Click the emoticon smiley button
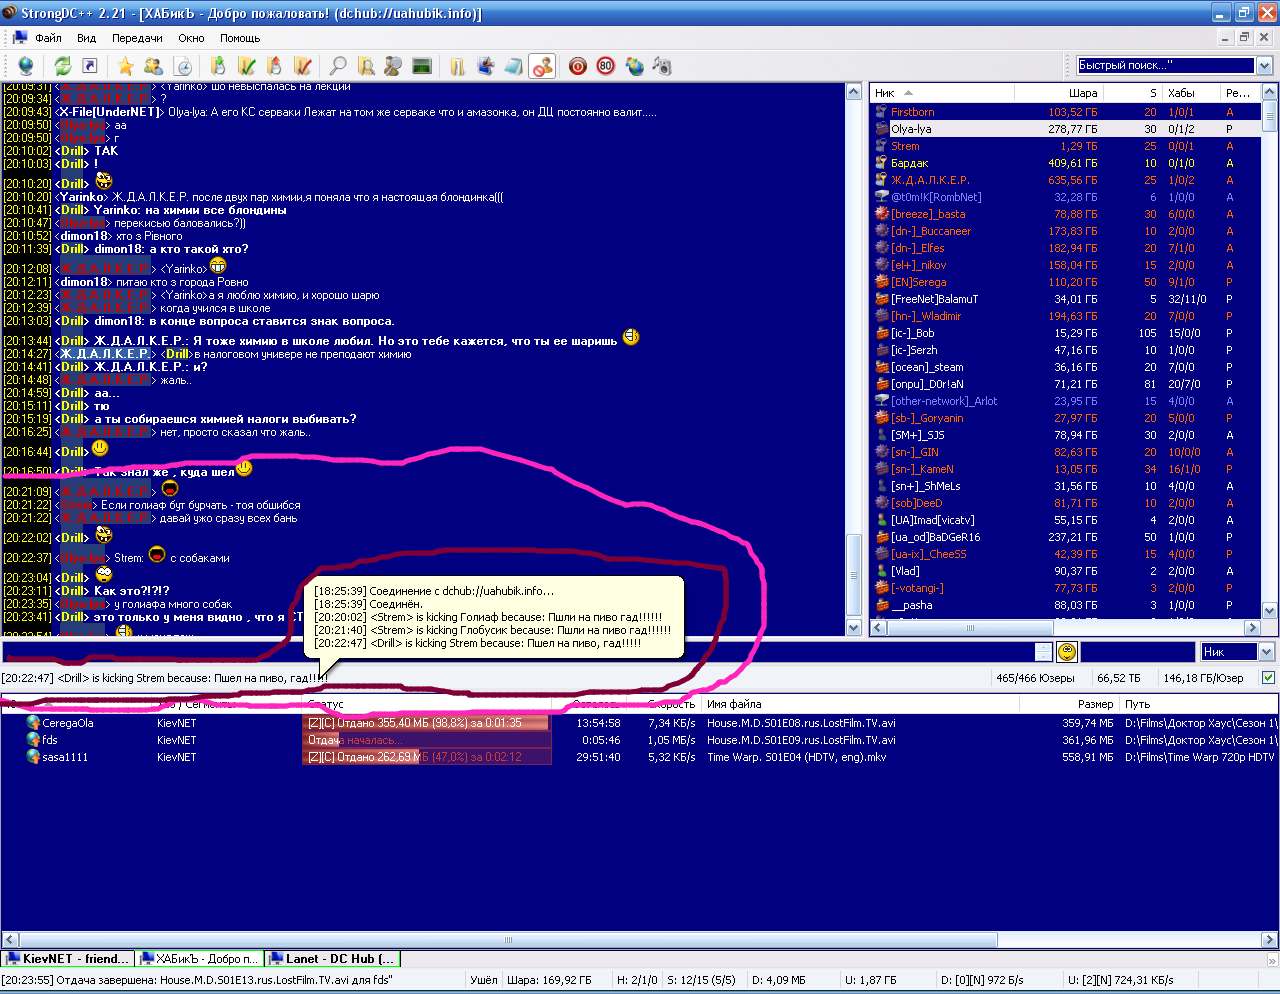1280x994 pixels. tap(1067, 652)
